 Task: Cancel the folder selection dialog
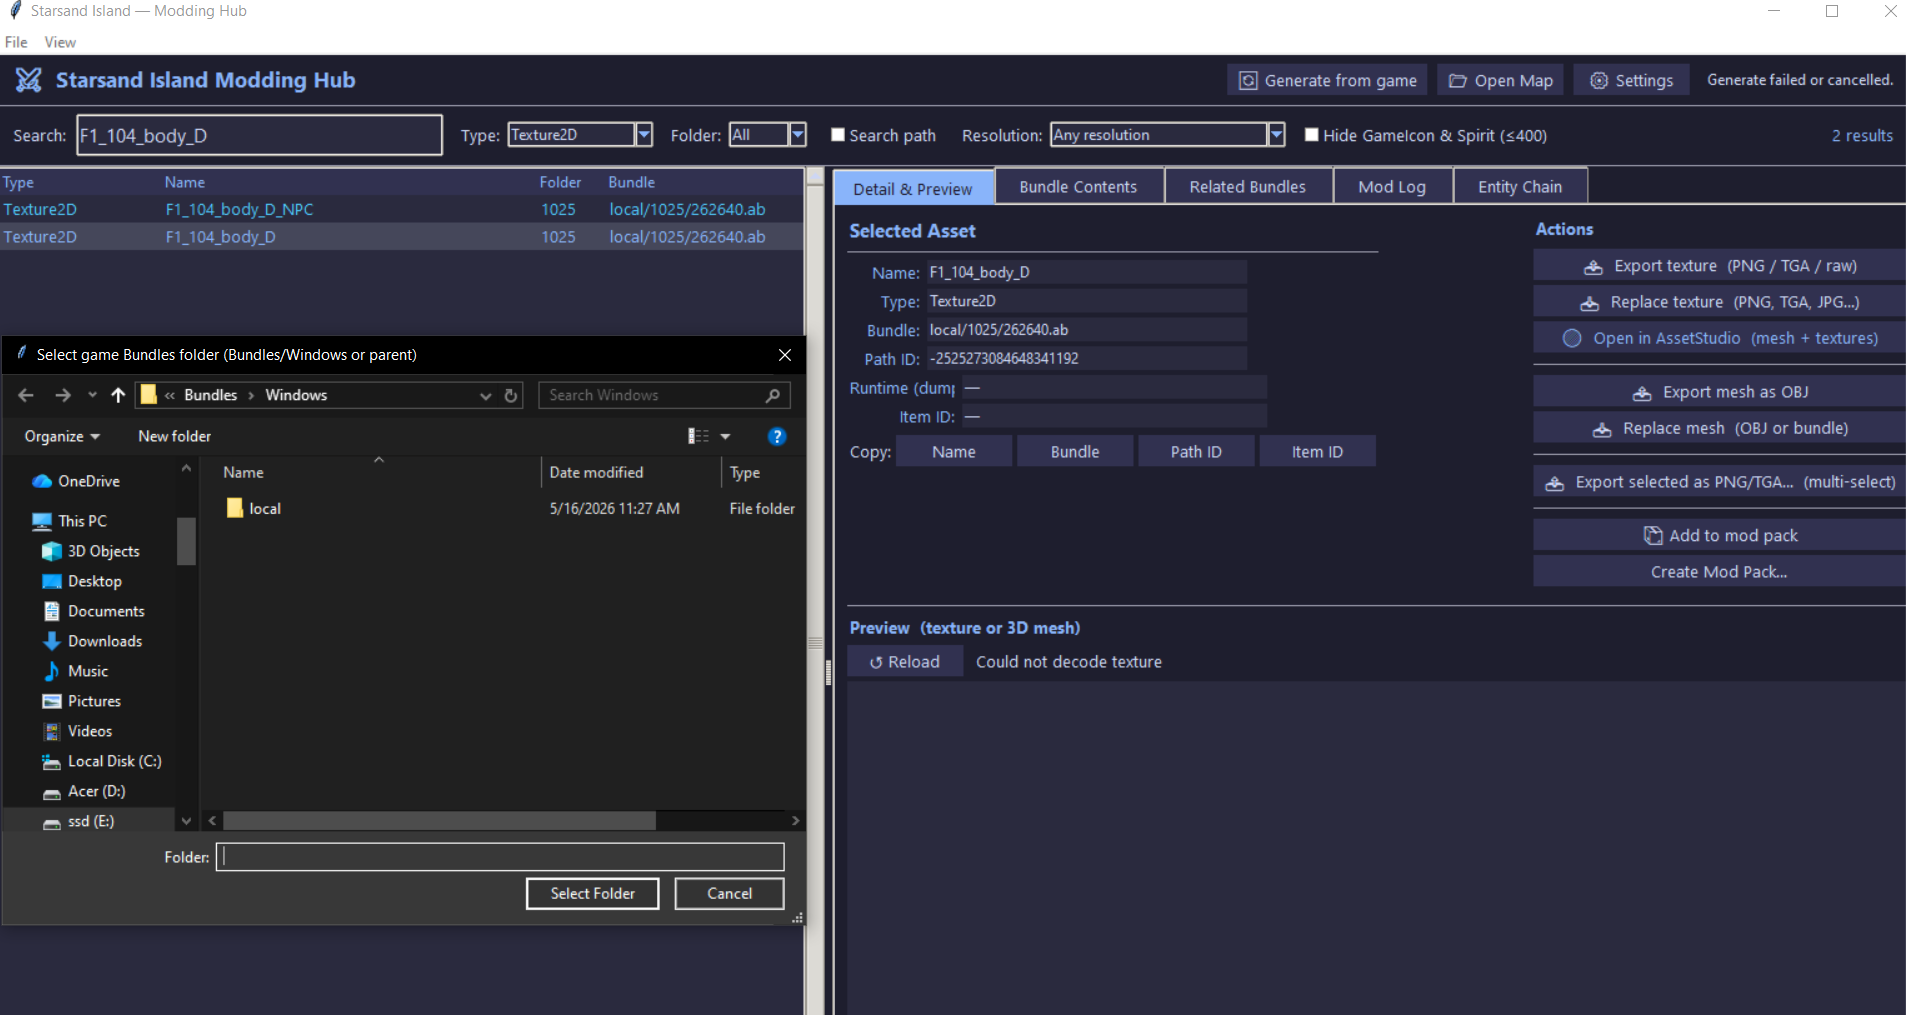(729, 893)
